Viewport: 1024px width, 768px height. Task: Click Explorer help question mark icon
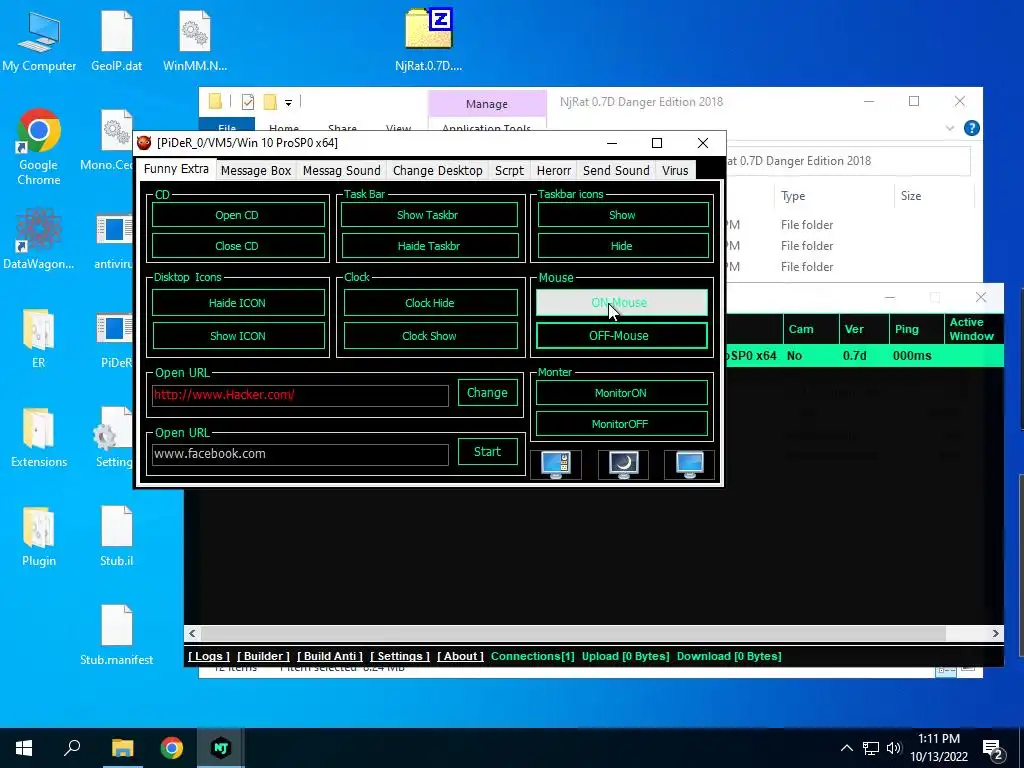[x=972, y=128]
